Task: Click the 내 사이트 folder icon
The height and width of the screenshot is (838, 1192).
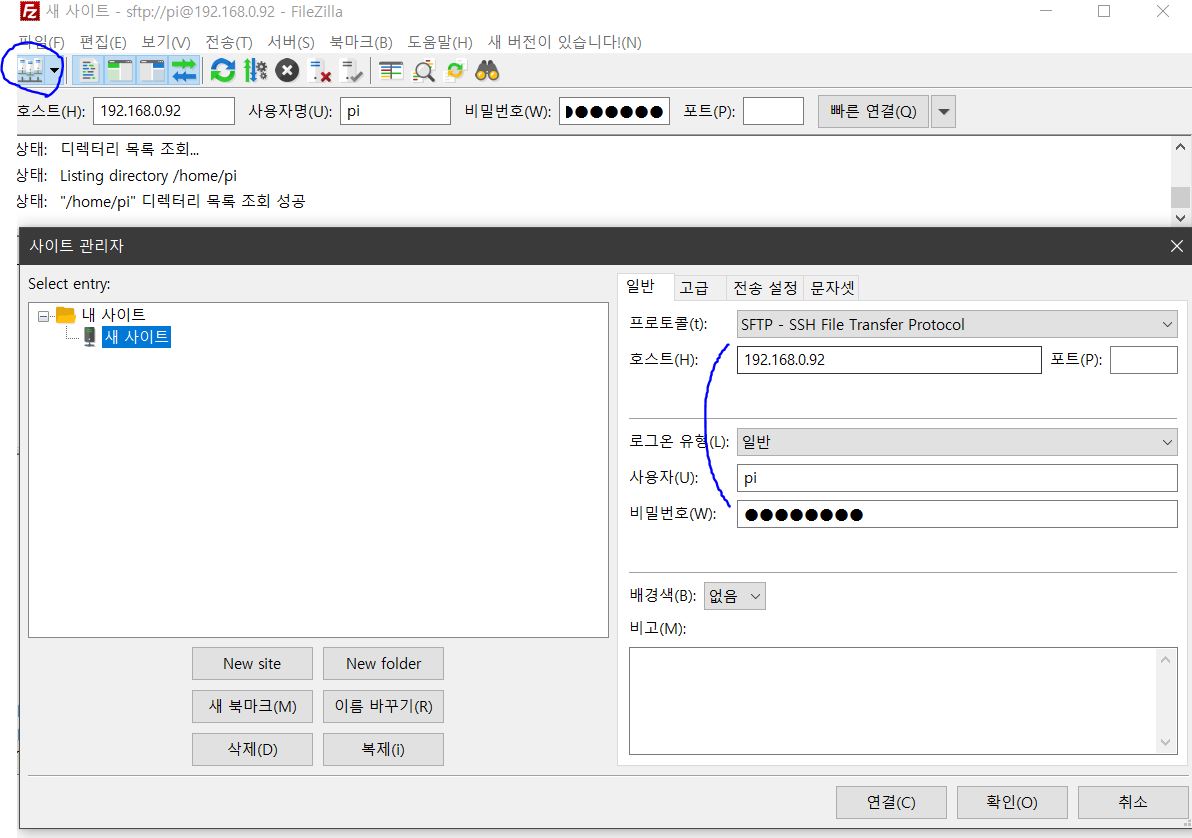Action: 65,314
